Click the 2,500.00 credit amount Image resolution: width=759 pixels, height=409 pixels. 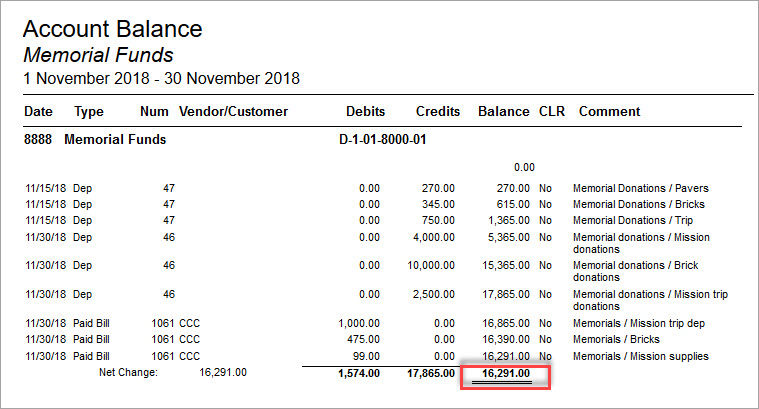point(434,294)
